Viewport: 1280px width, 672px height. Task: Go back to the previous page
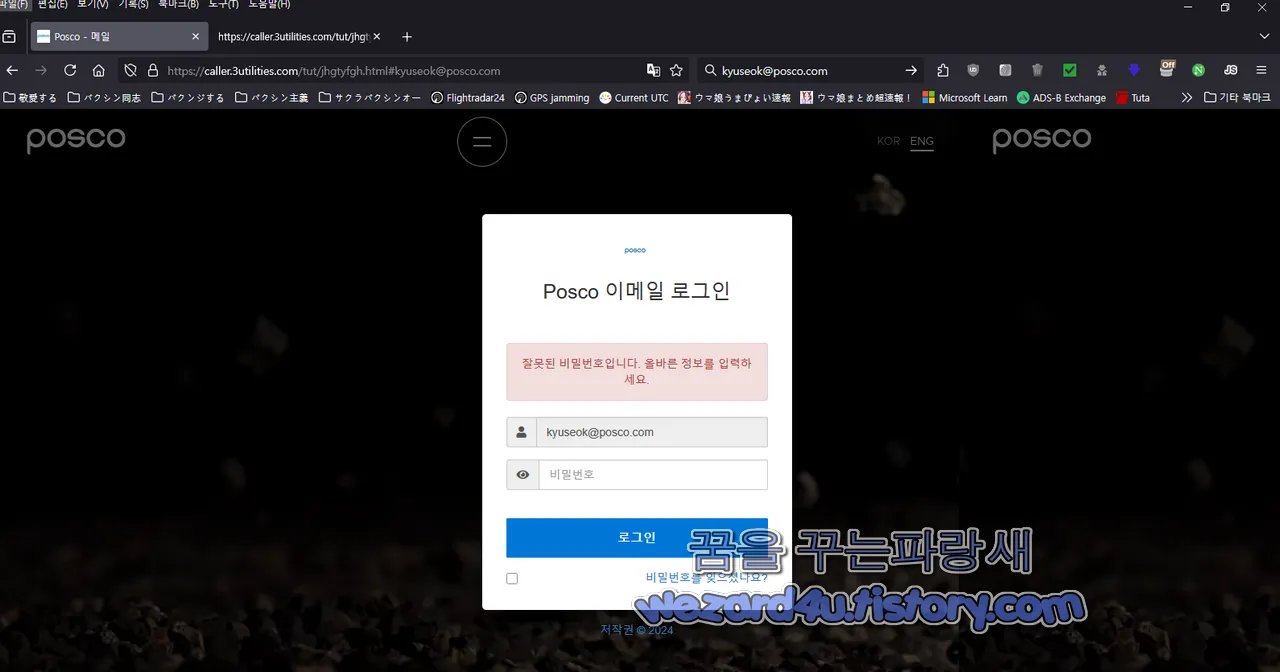point(12,70)
